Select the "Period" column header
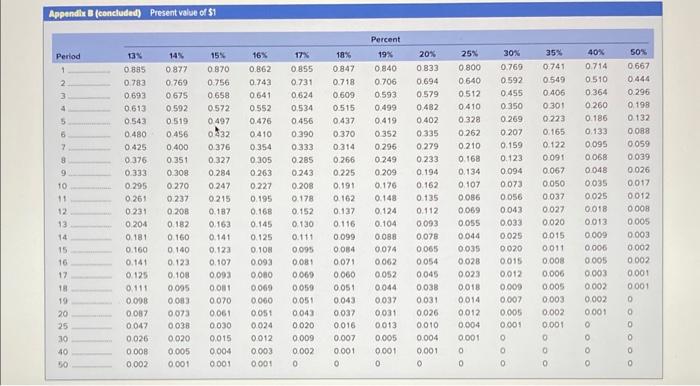Screen dimensions: 700x386 [x=68, y=57]
